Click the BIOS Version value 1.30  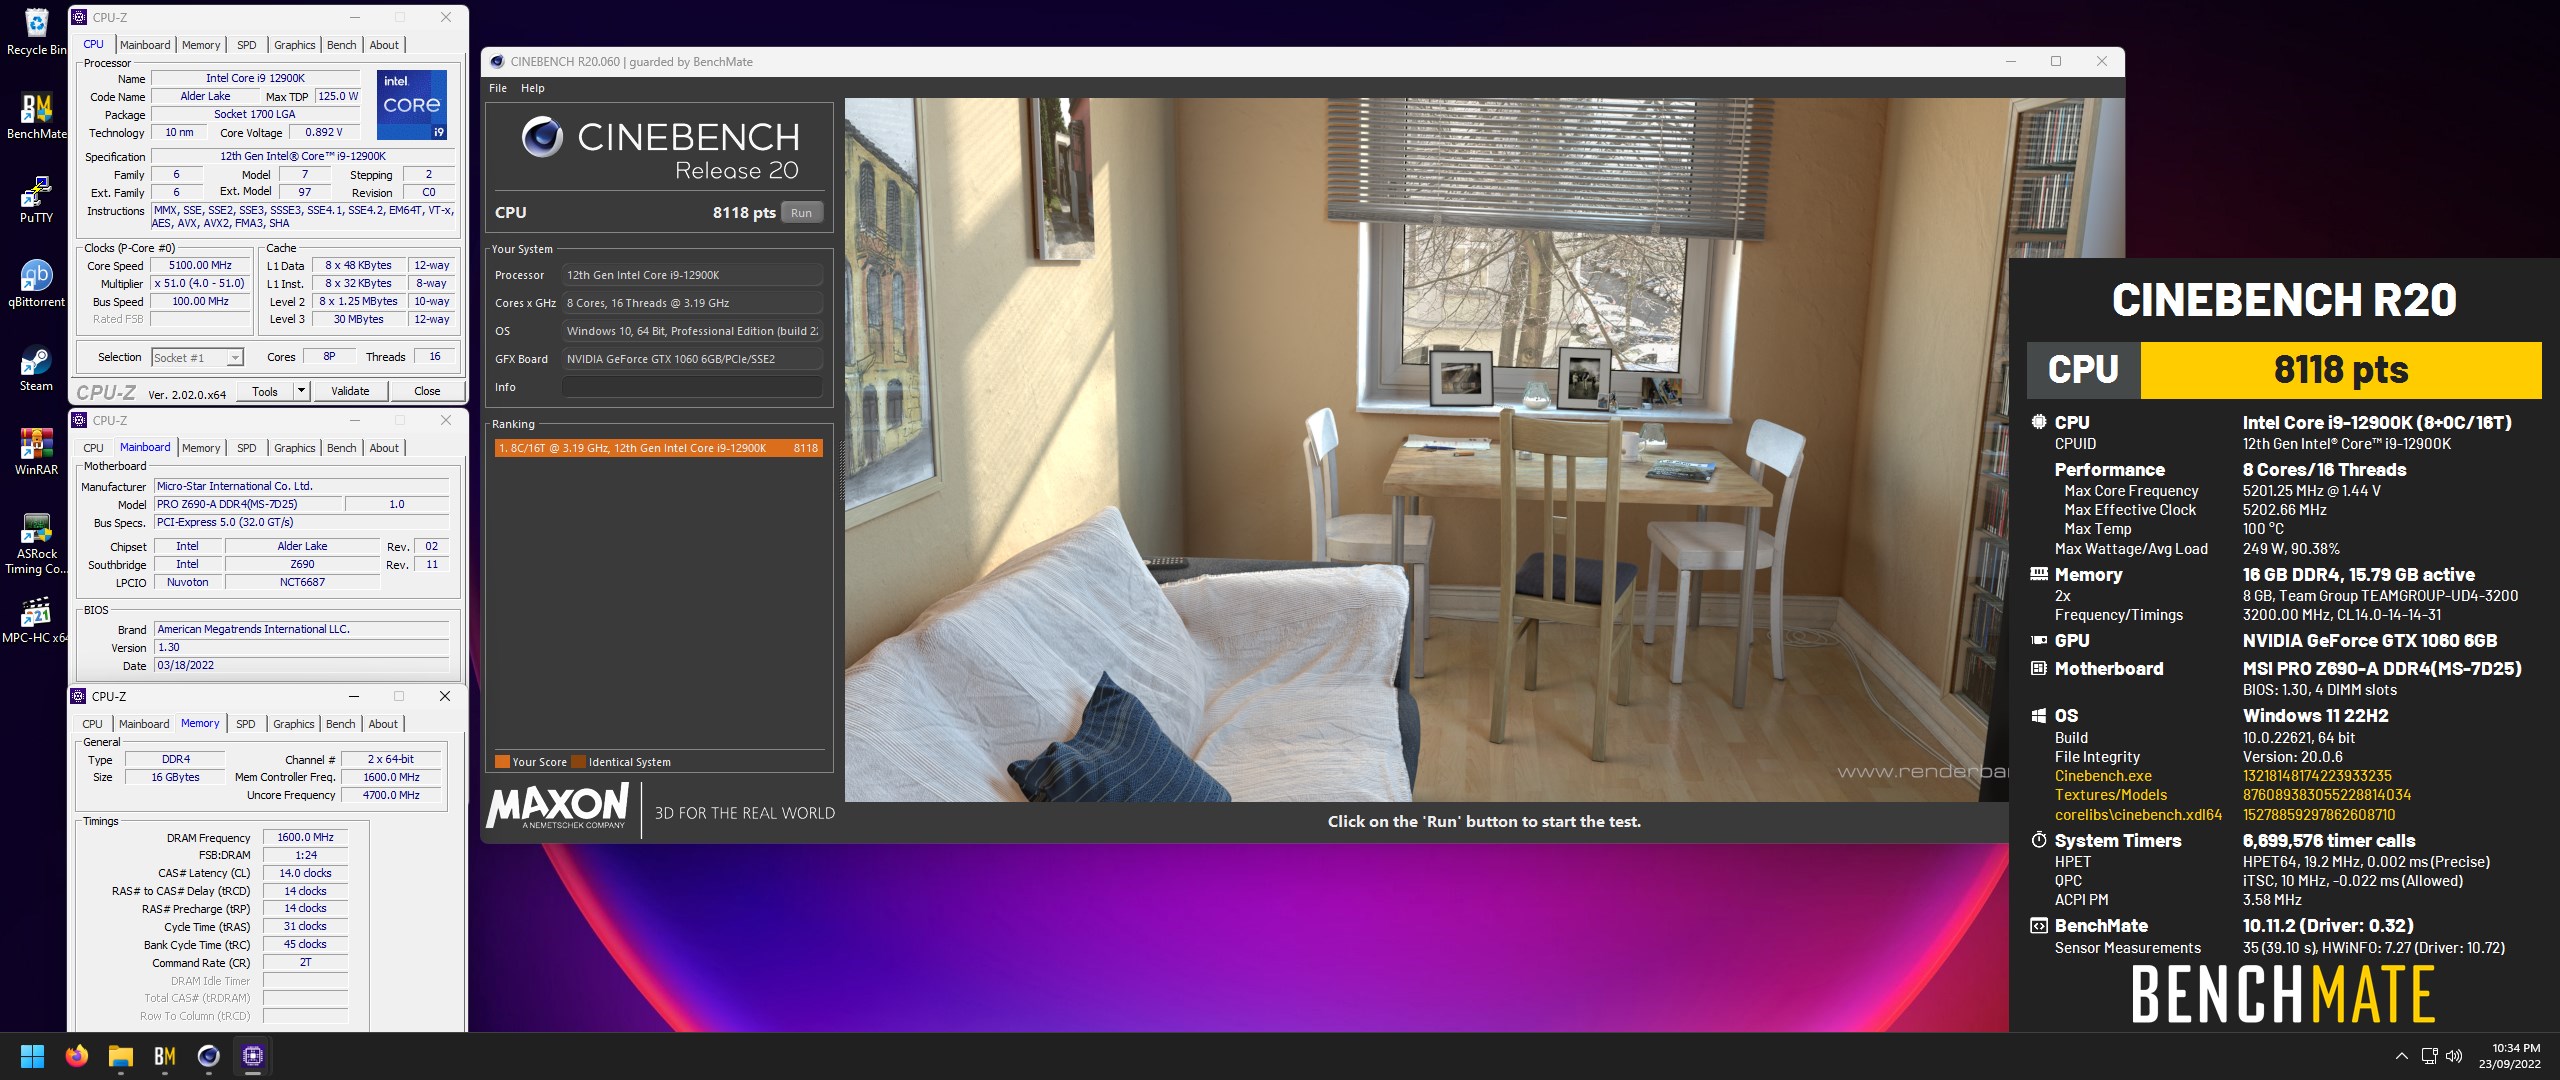302,647
